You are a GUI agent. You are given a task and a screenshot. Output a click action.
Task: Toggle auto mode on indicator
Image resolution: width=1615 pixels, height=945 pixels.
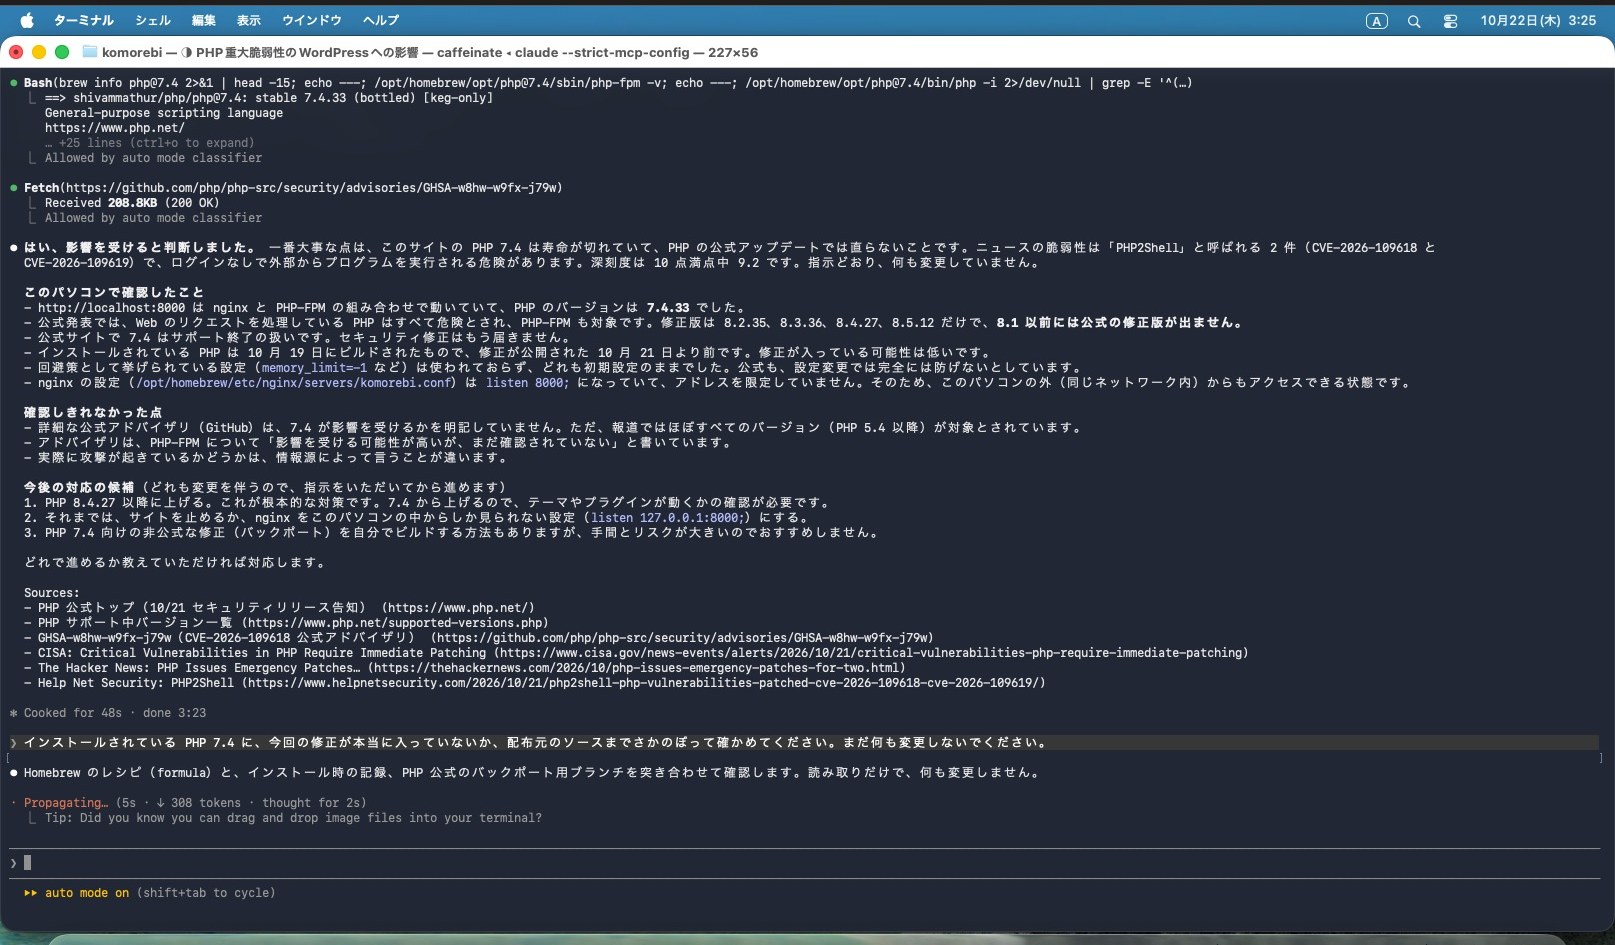point(87,893)
